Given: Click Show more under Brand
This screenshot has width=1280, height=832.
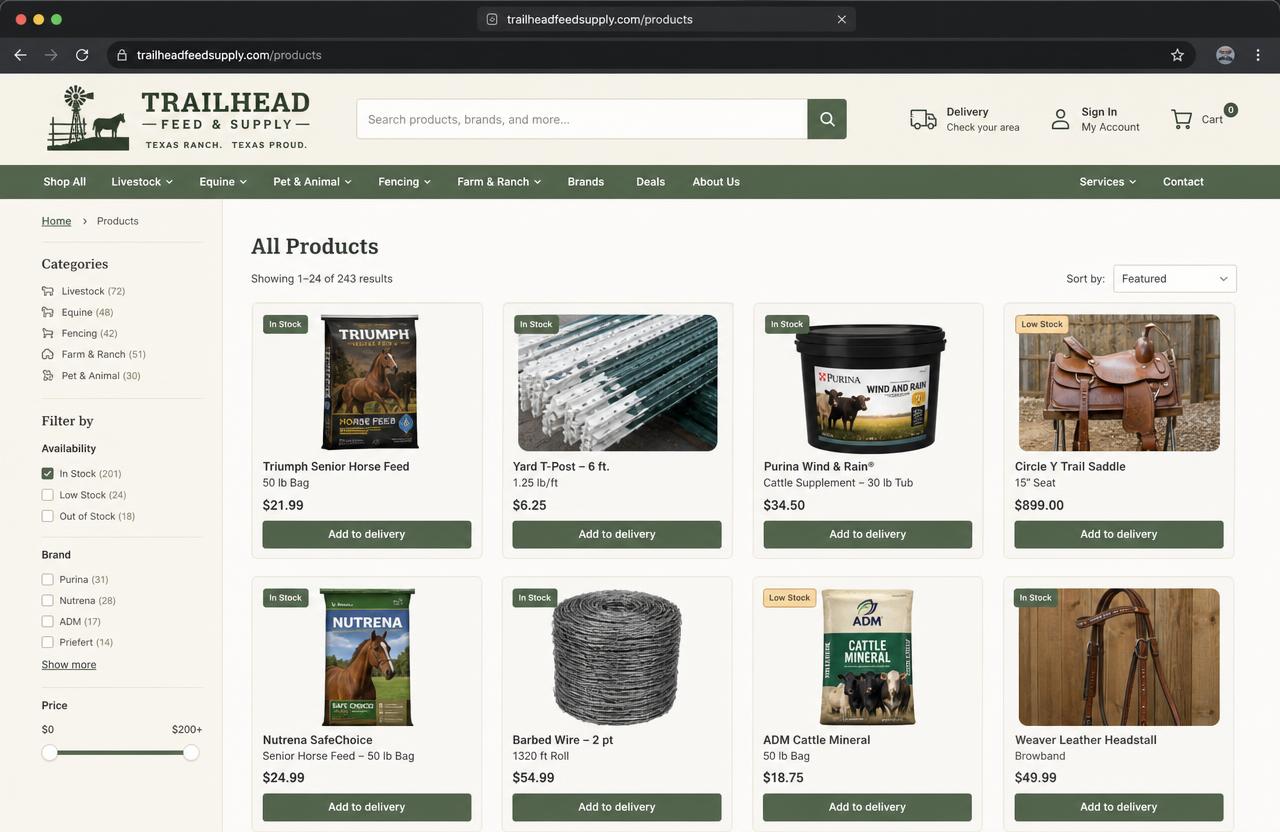Looking at the screenshot, I should (69, 665).
